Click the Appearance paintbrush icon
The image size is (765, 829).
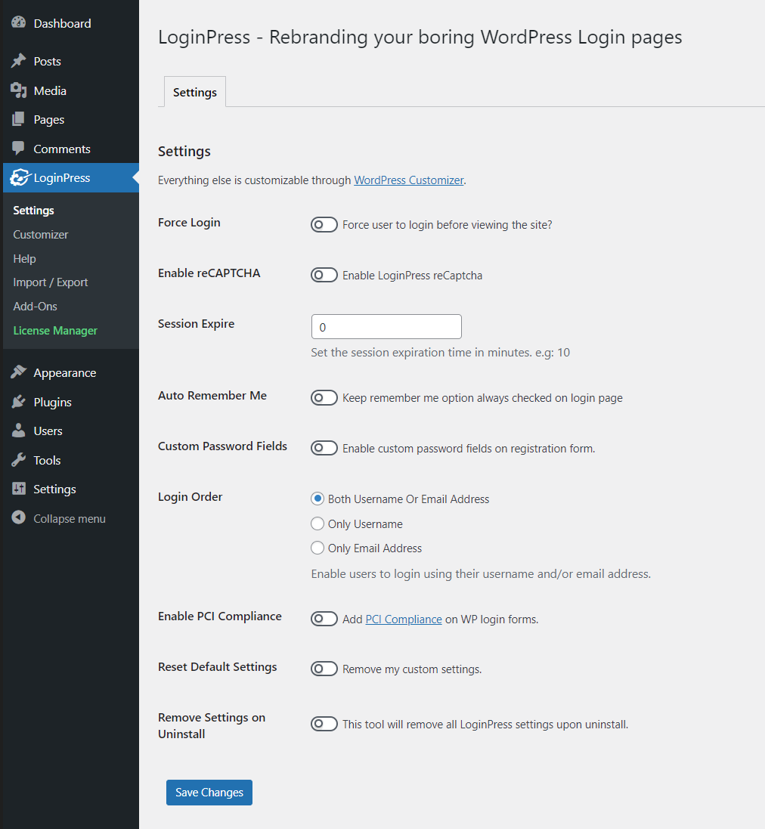click(x=19, y=372)
